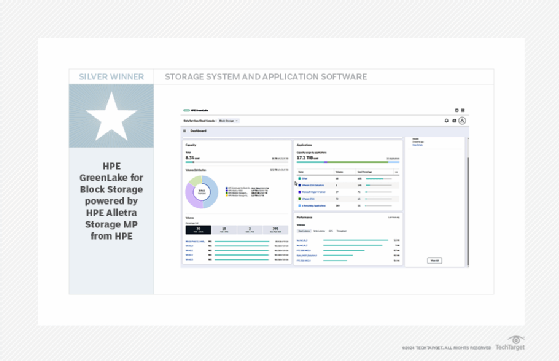The height and width of the screenshot is (361, 559).
Task: Click the Dashboard page title
Action: pyautogui.click(x=198, y=131)
